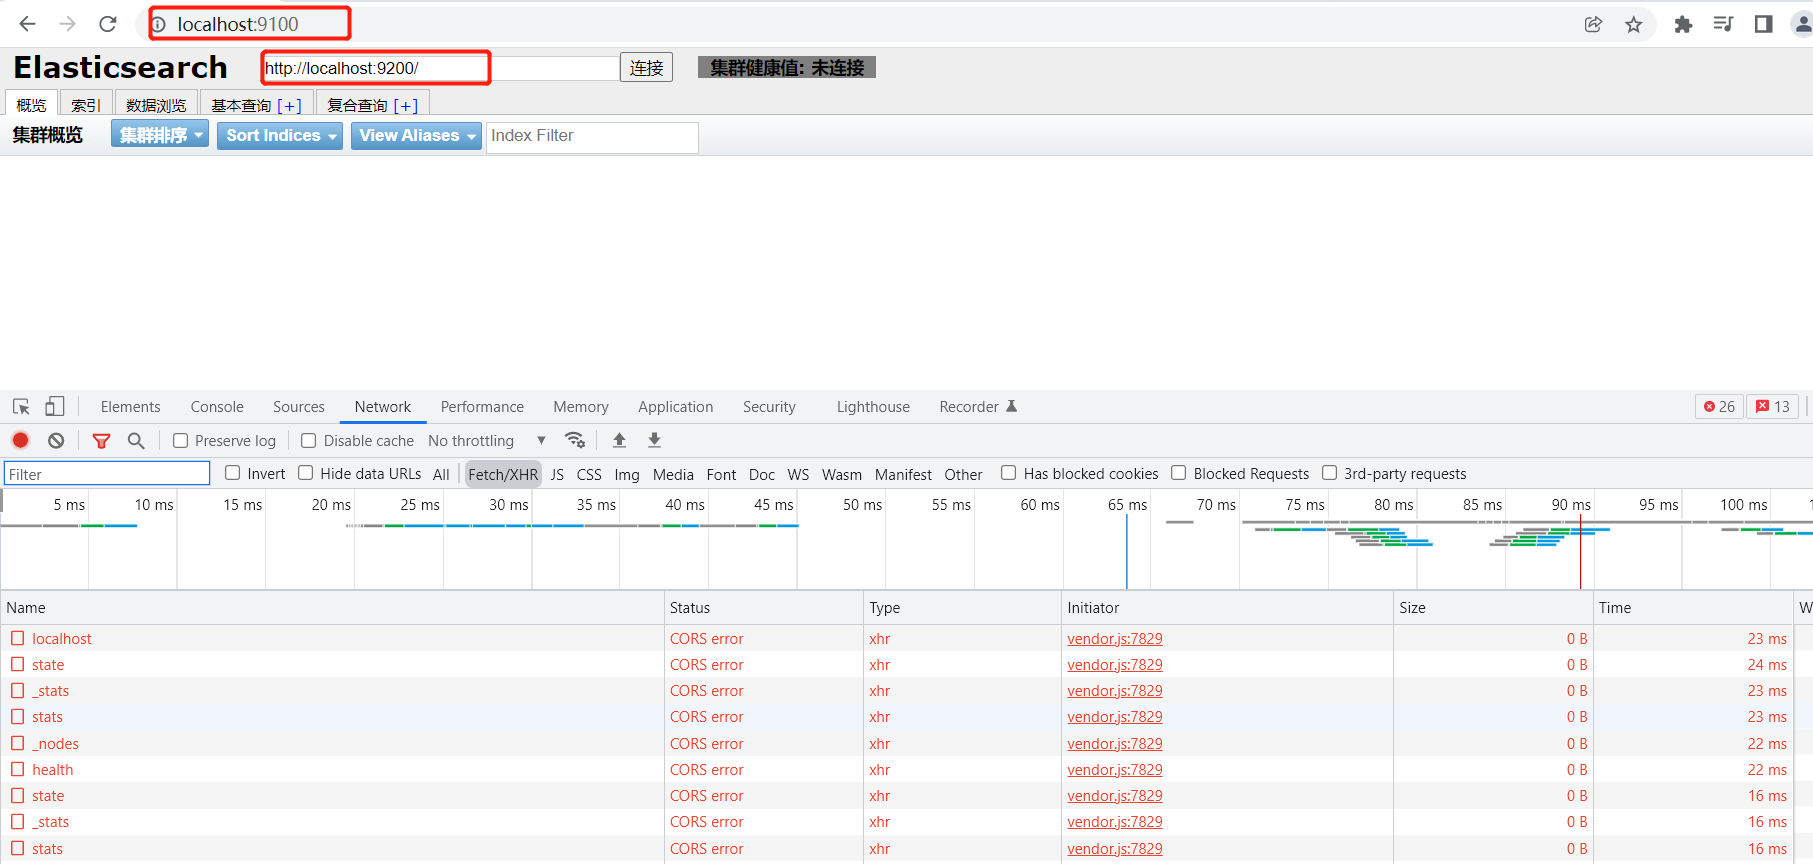Focus the network Filter text box
The width and height of the screenshot is (1813, 864).
(107, 474)
